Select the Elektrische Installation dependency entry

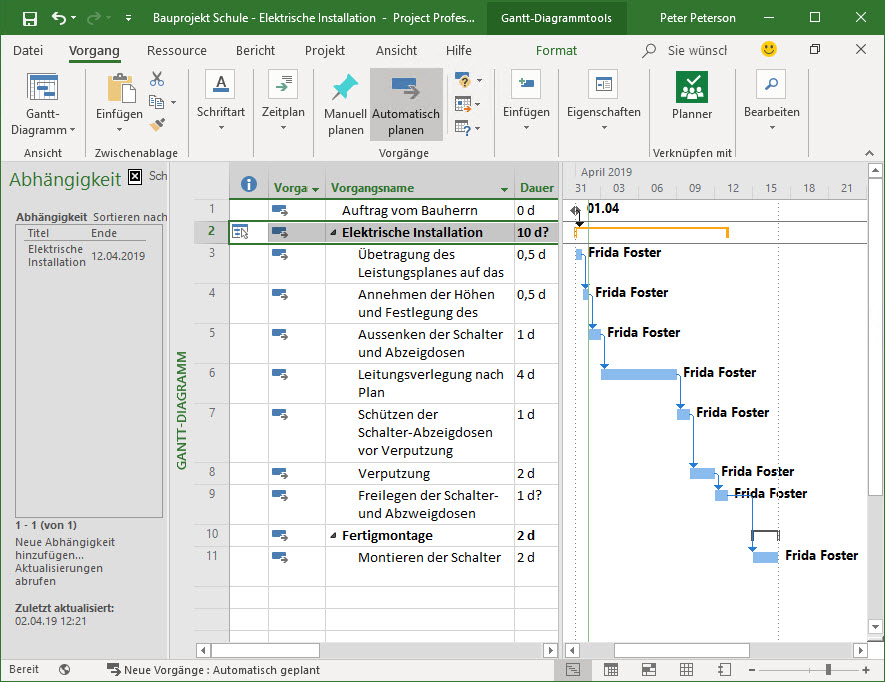point(88,256)
